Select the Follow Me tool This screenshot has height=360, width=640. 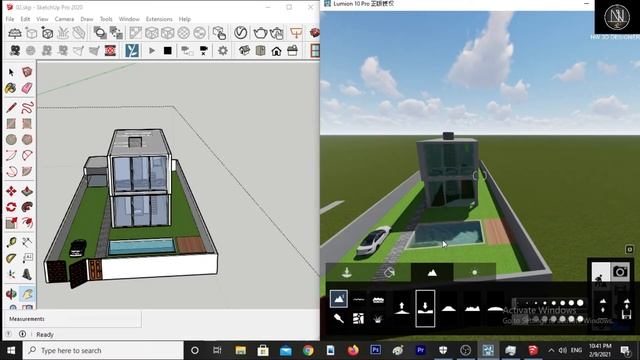tap(27, 207)
